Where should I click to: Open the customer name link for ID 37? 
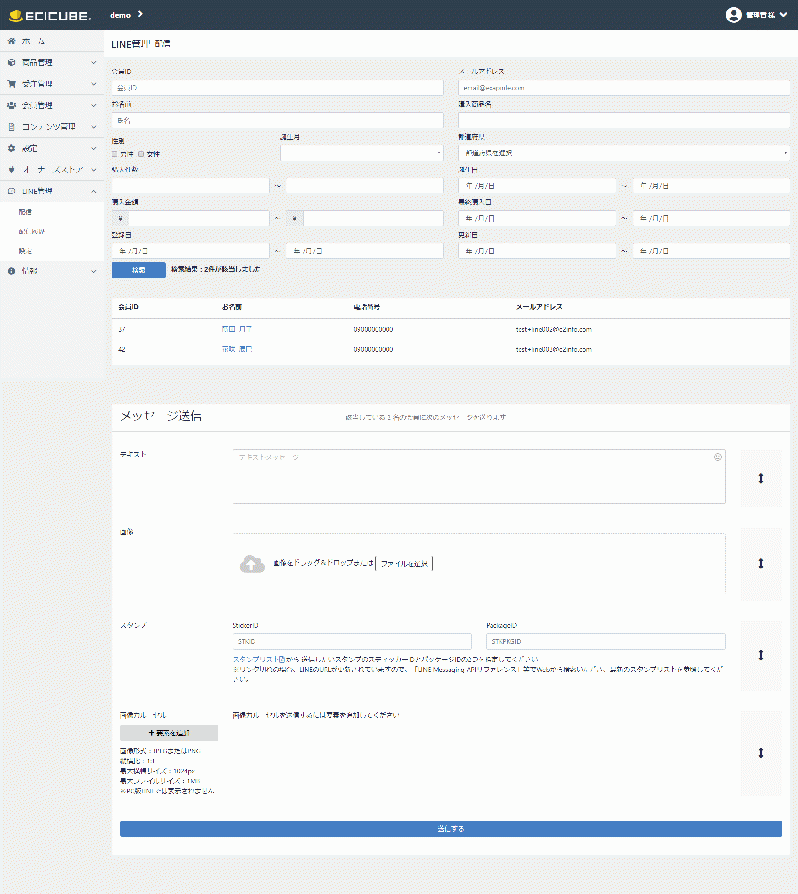click(236, 329)
